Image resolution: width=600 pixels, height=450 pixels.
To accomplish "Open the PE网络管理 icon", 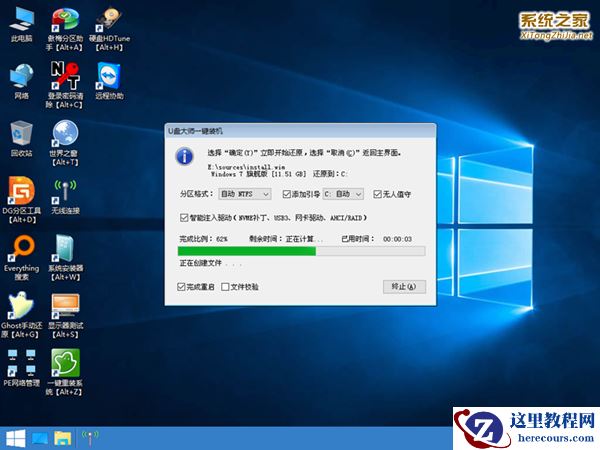I will [x=21, y=367].
